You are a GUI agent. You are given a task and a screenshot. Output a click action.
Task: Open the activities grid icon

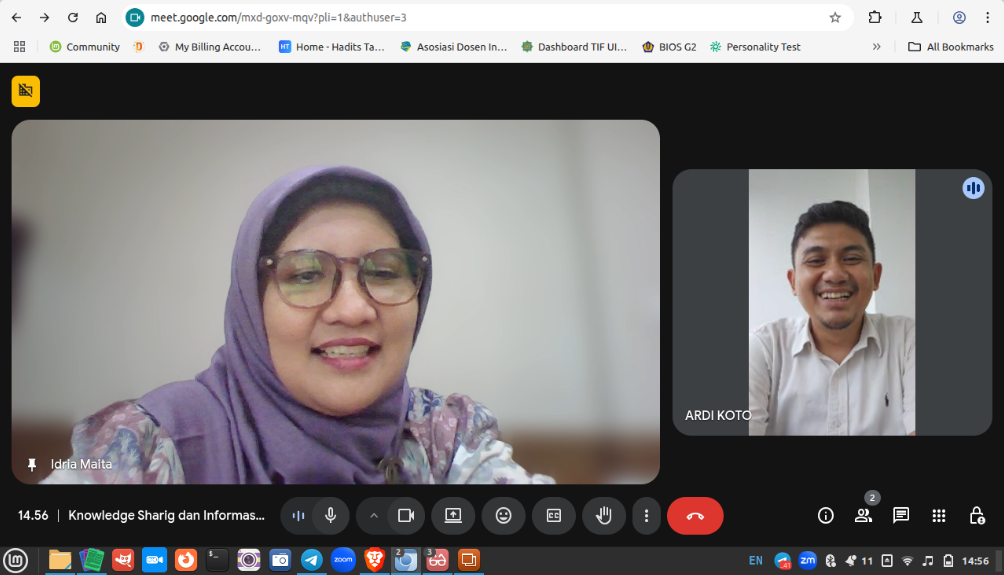point(939,516)
